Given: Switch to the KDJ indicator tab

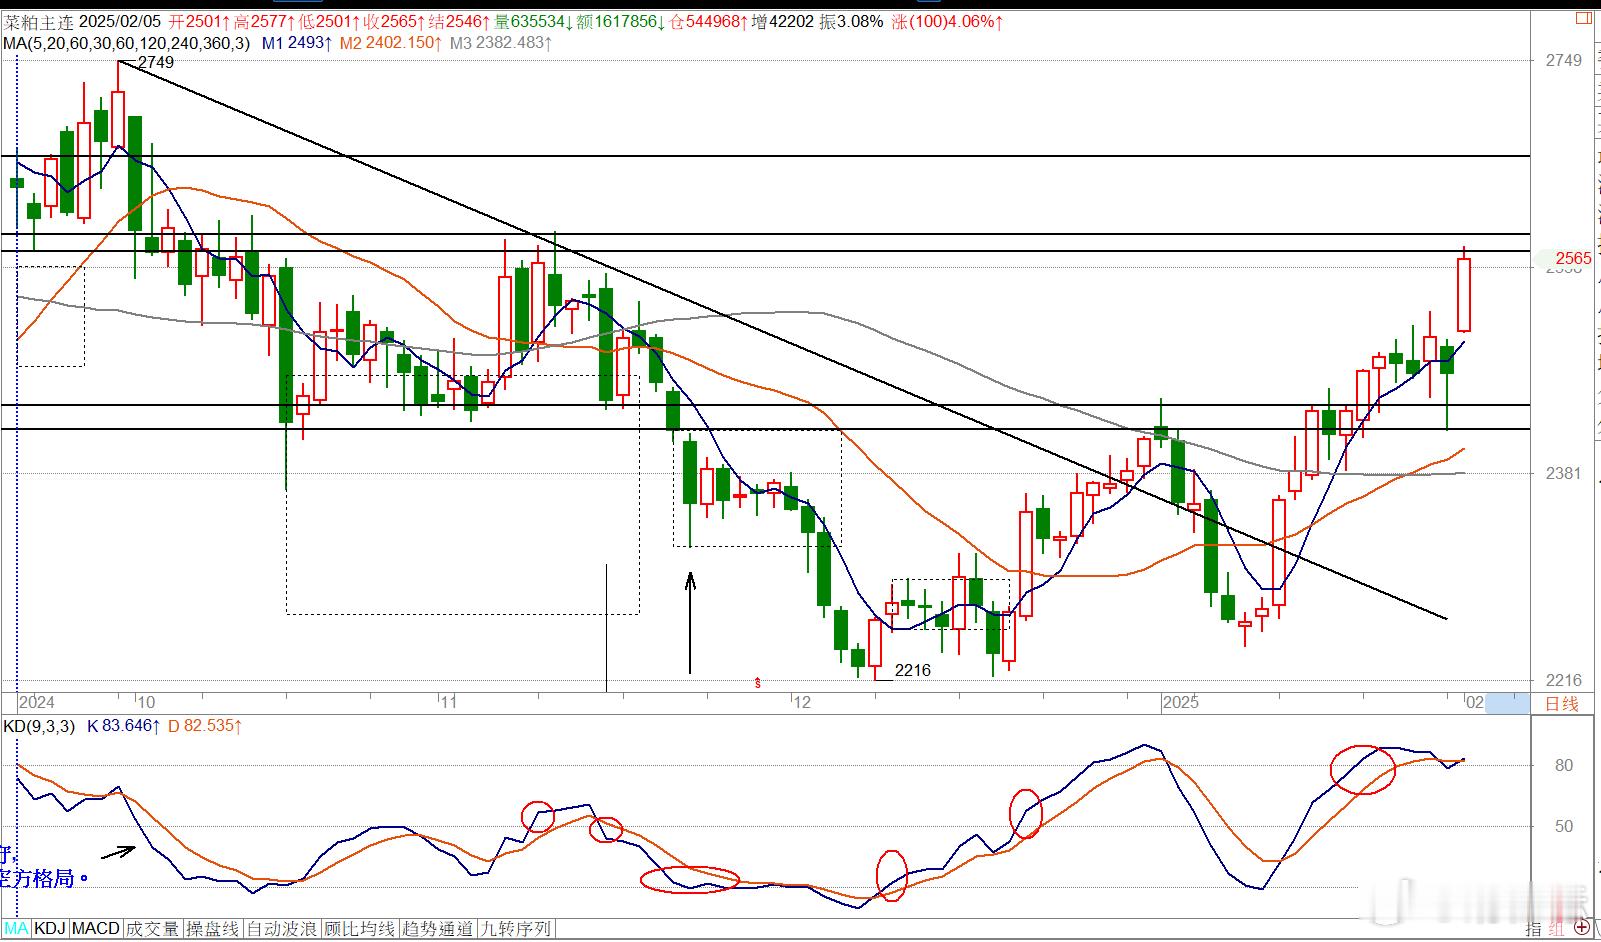Looking at the screenshot, I should (50, 929).
